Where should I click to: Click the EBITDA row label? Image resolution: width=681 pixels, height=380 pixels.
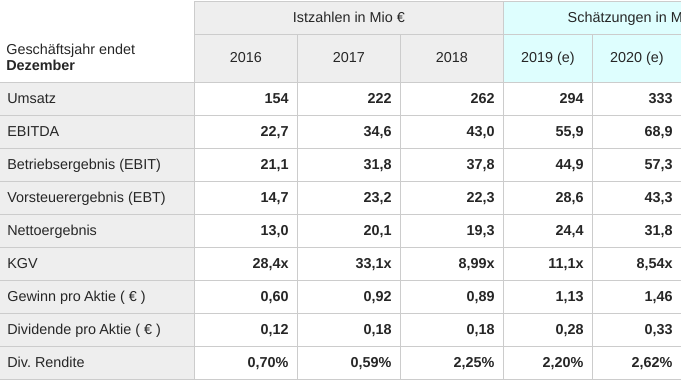point(33,132)
